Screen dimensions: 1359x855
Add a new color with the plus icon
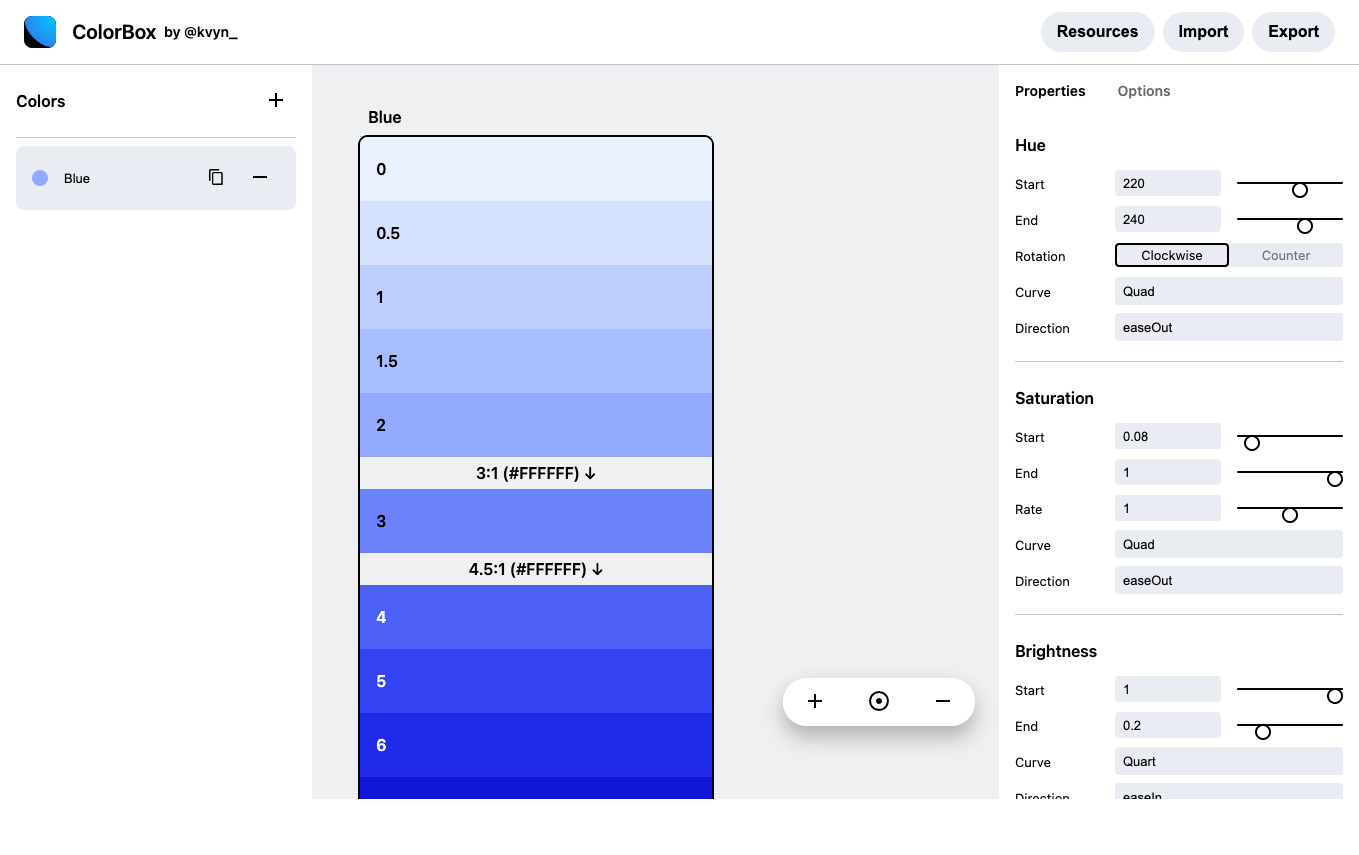[x=276, y=100]
